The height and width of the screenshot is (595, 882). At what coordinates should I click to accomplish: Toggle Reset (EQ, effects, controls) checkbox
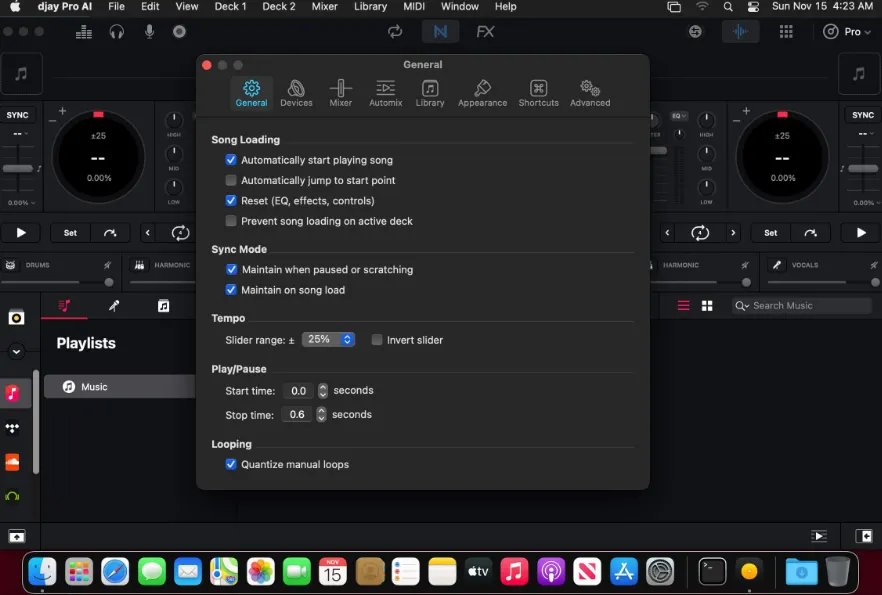(x=231, y=200)
